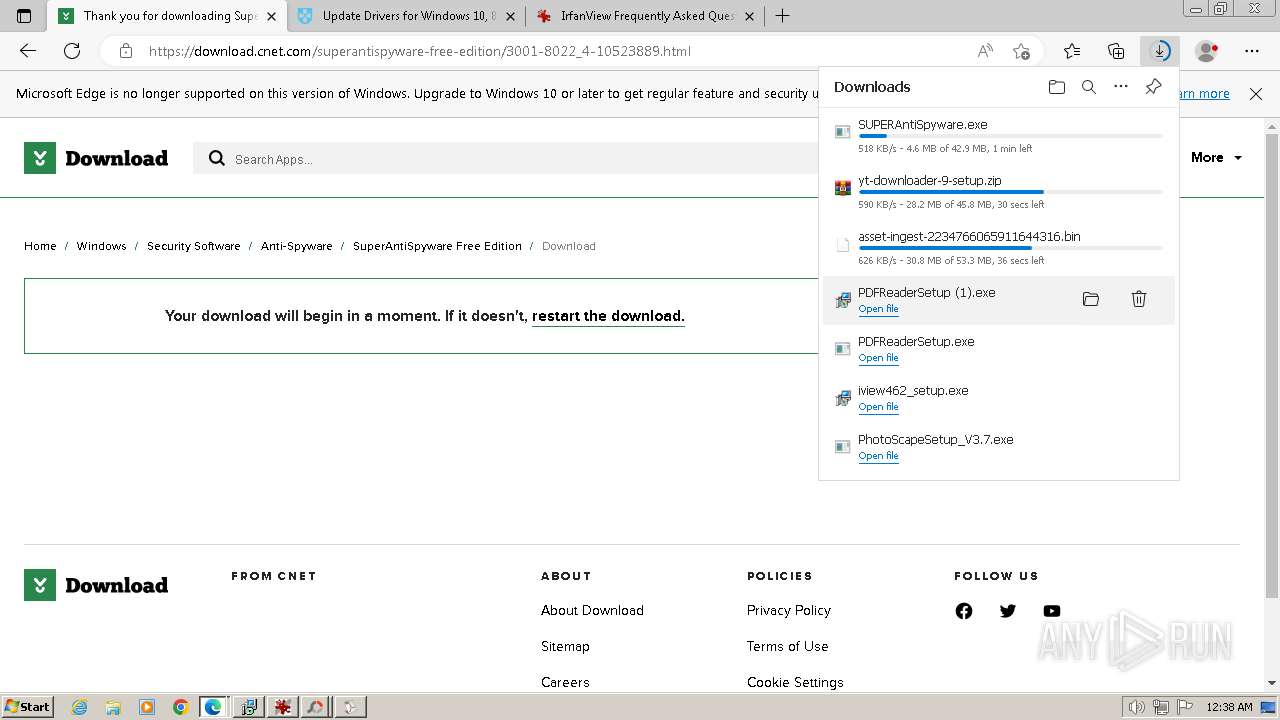This screenshot has height=720, width=1280.
Task: Open Security Software breadcrumb
Action: pos(194,246)
